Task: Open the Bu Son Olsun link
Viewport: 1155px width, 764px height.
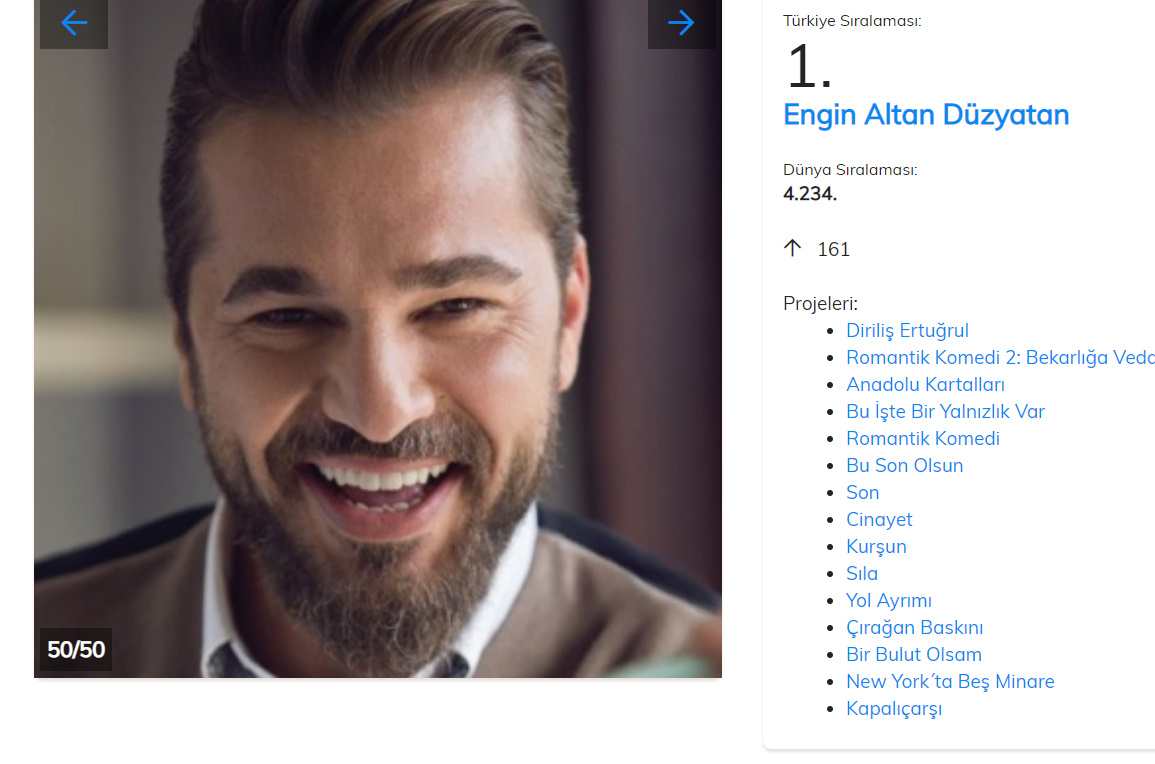Action: [905, 466]
